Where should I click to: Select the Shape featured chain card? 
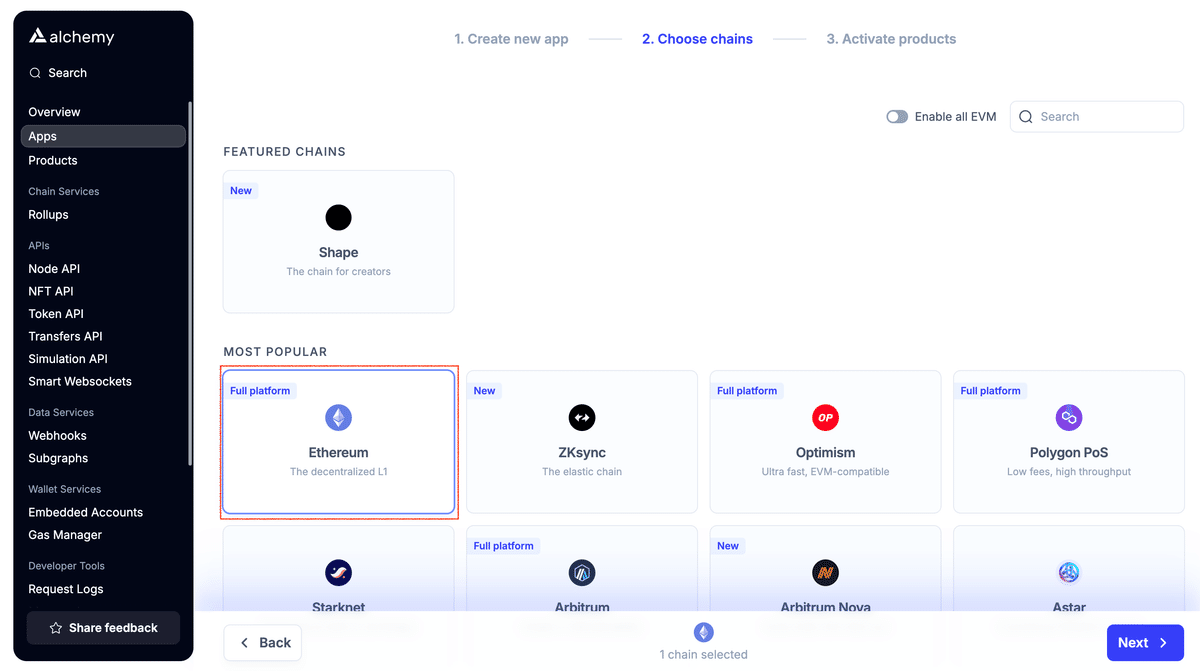pos(339,241)
